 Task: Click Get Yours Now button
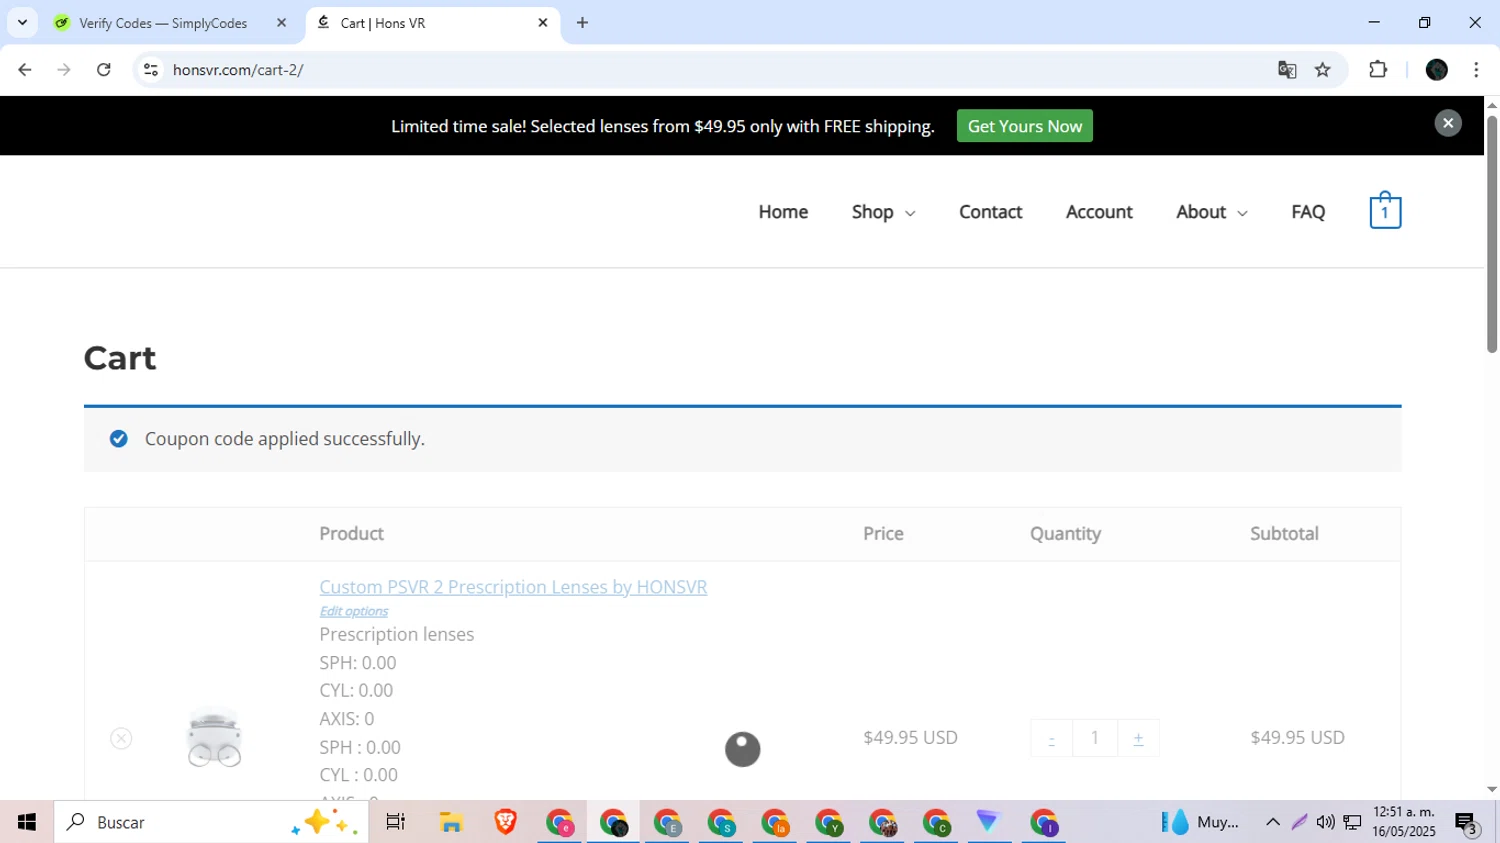tap(1024, 126)
